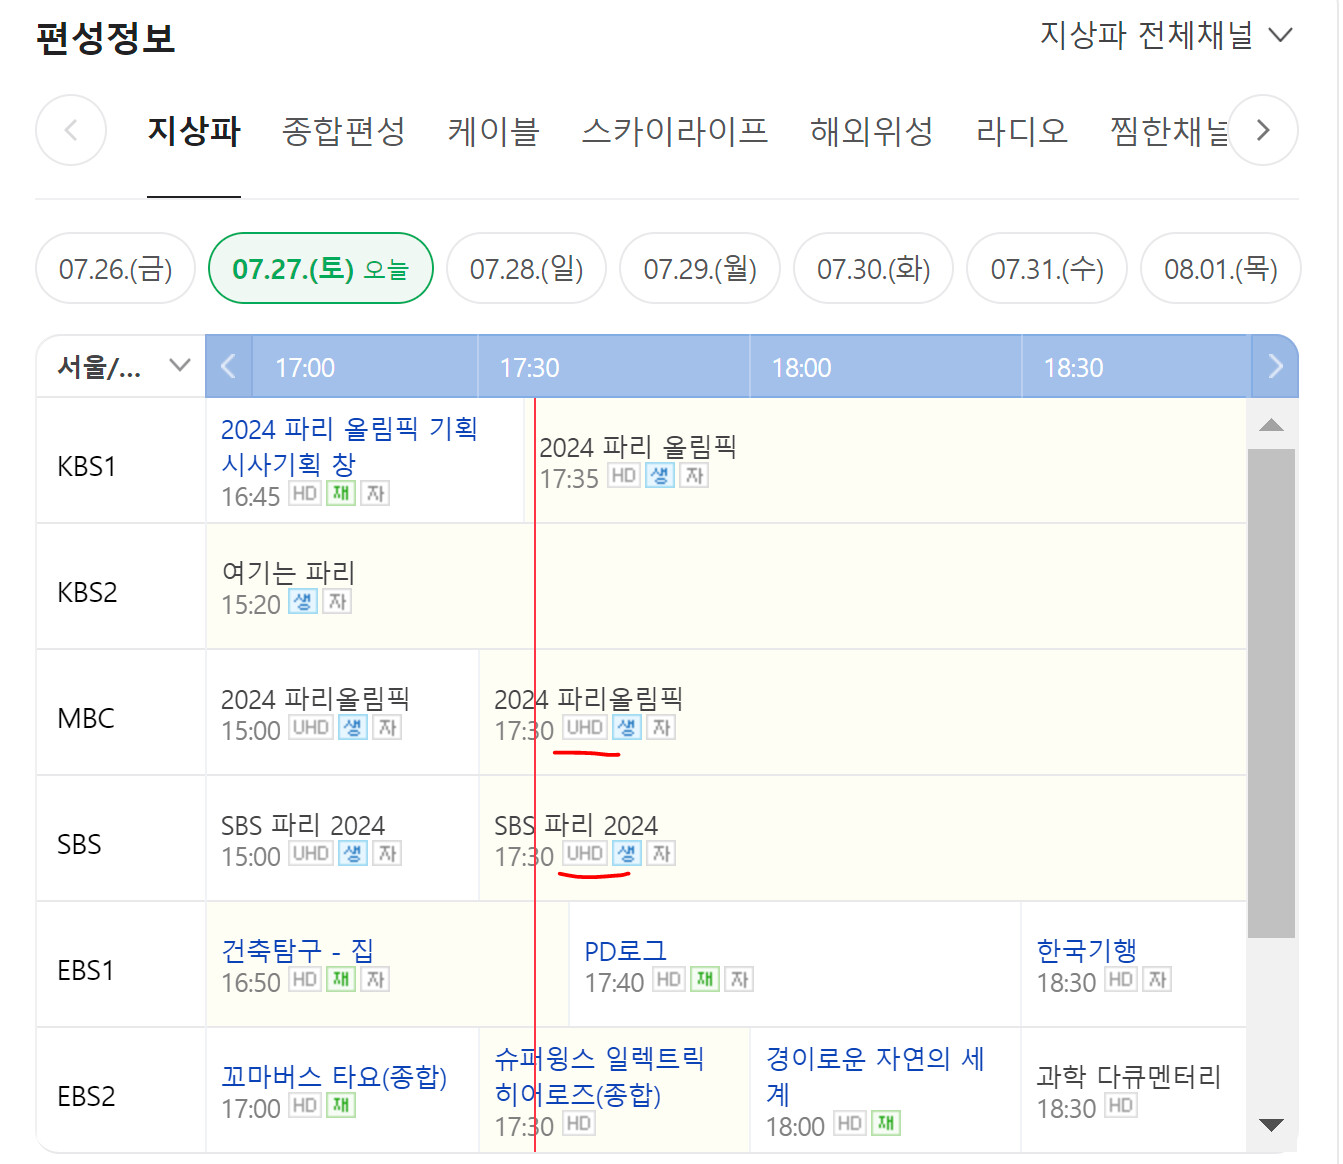Click HD badge on 슈퍼윙스 일렉트릭 히어로즈
The image size is (1343, 1164).
coord(579,1123)
